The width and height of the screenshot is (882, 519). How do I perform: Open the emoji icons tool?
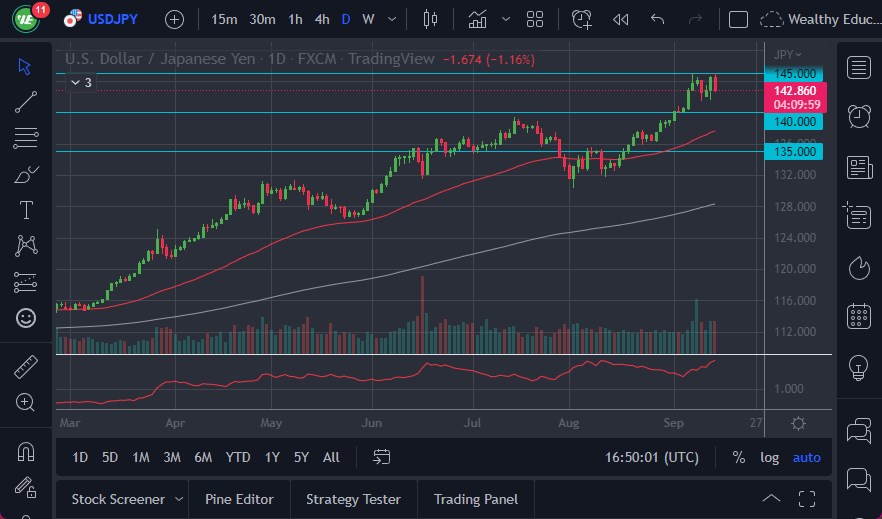26,318
